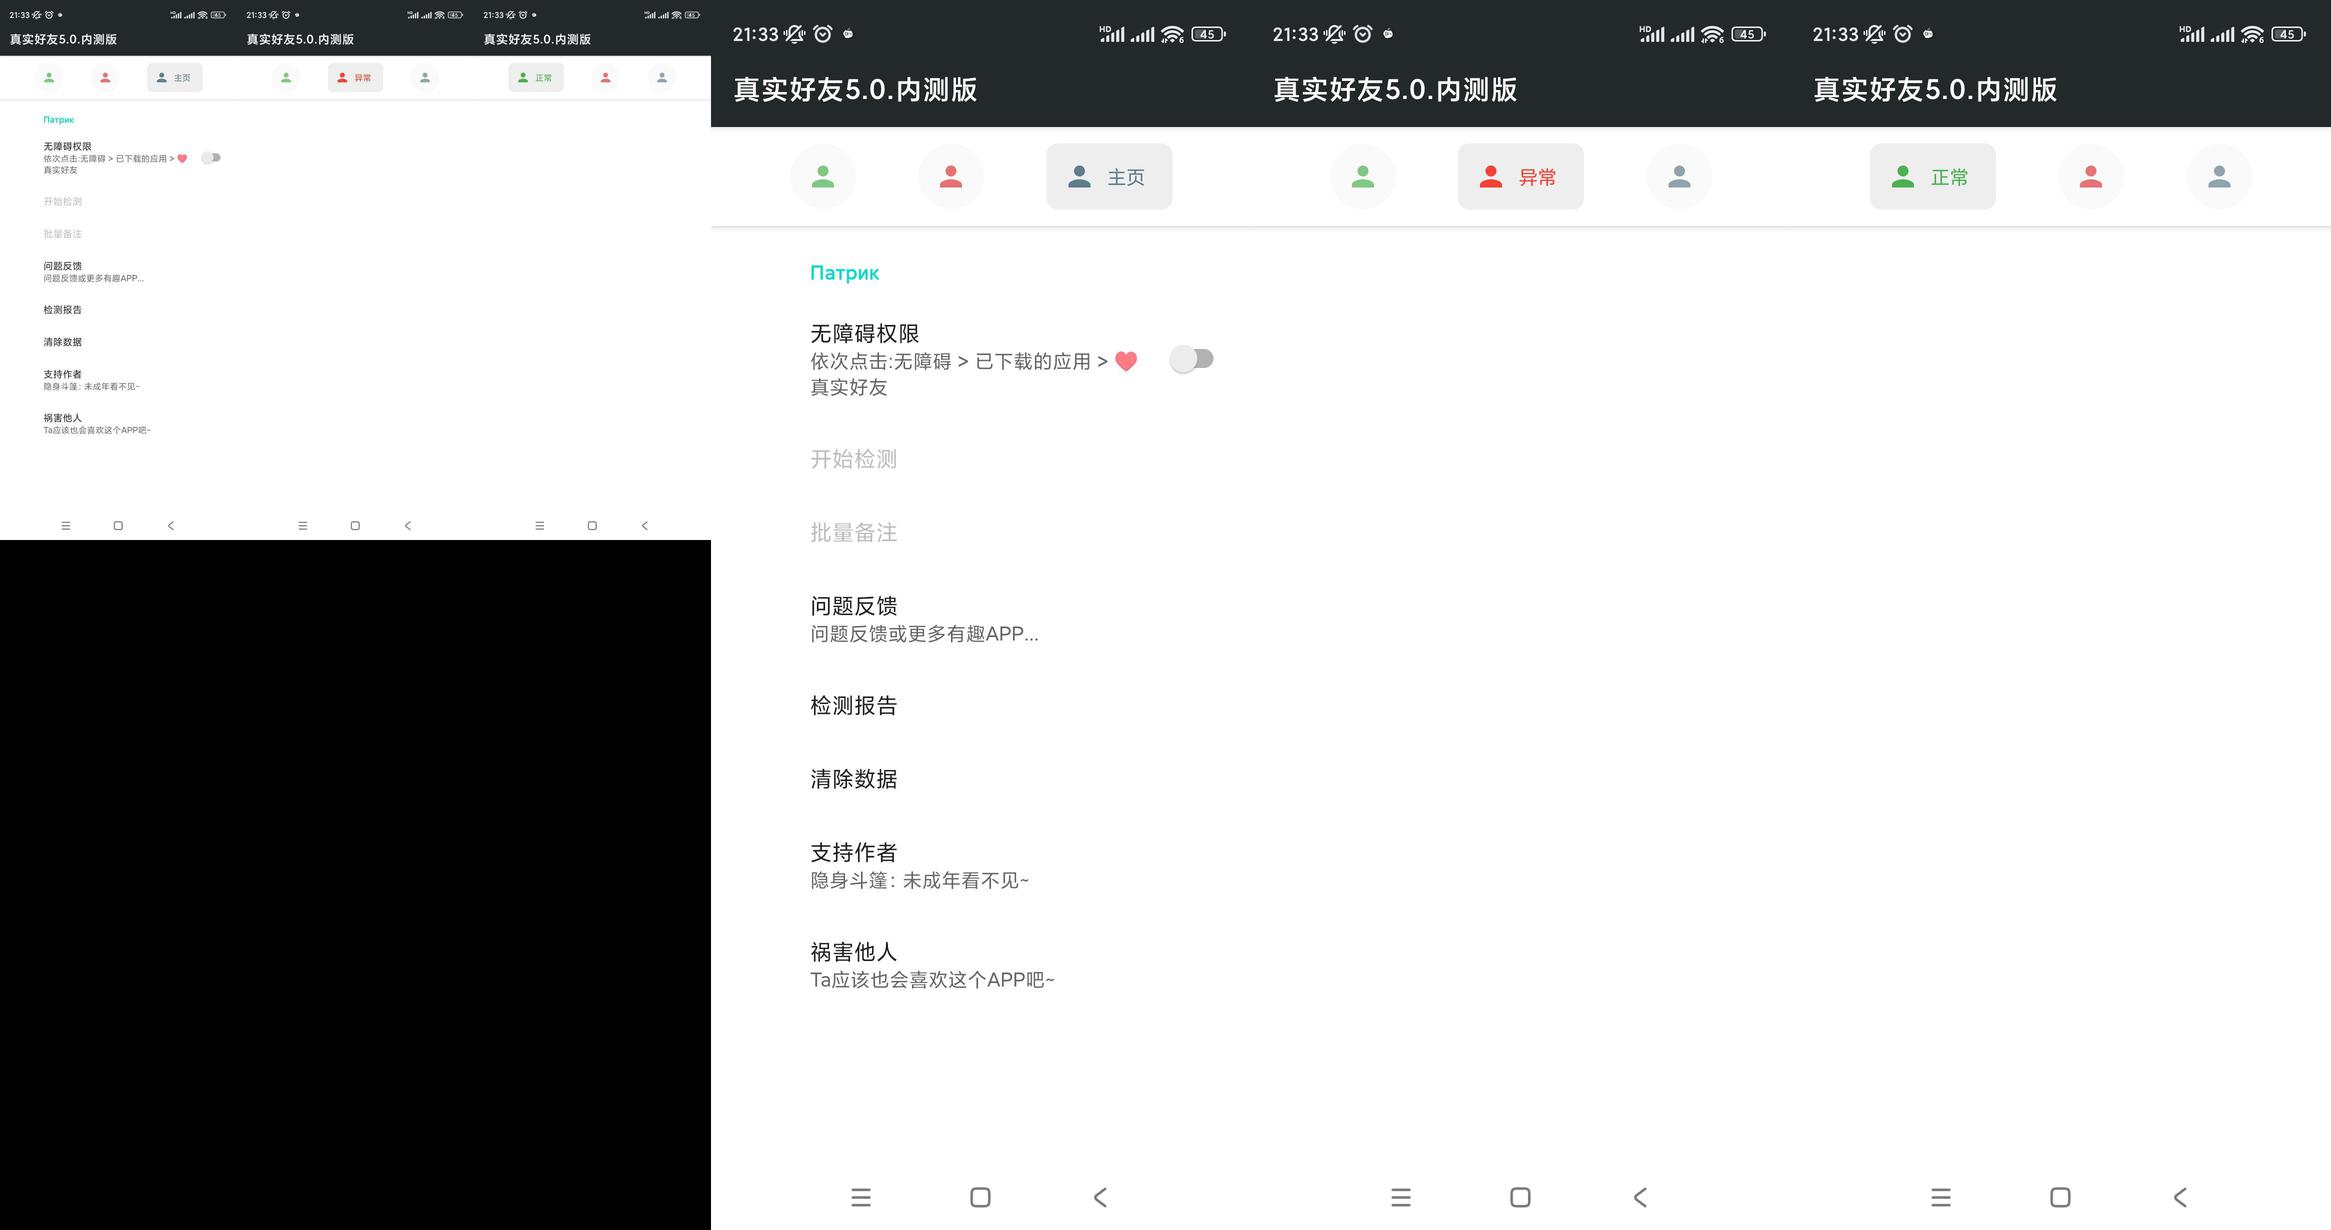Tap alarm clock icon on large 主页 screen
The height and width of the screenshot is (1230, 2331).
tap(823, 34)
